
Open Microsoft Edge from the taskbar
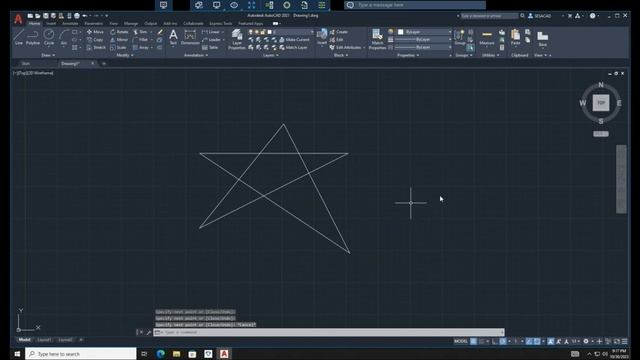point(160,354)
